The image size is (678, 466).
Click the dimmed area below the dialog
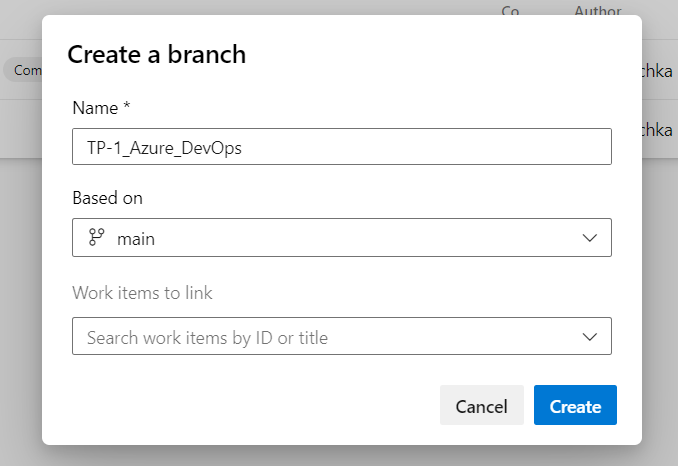[x=340, y=456]
